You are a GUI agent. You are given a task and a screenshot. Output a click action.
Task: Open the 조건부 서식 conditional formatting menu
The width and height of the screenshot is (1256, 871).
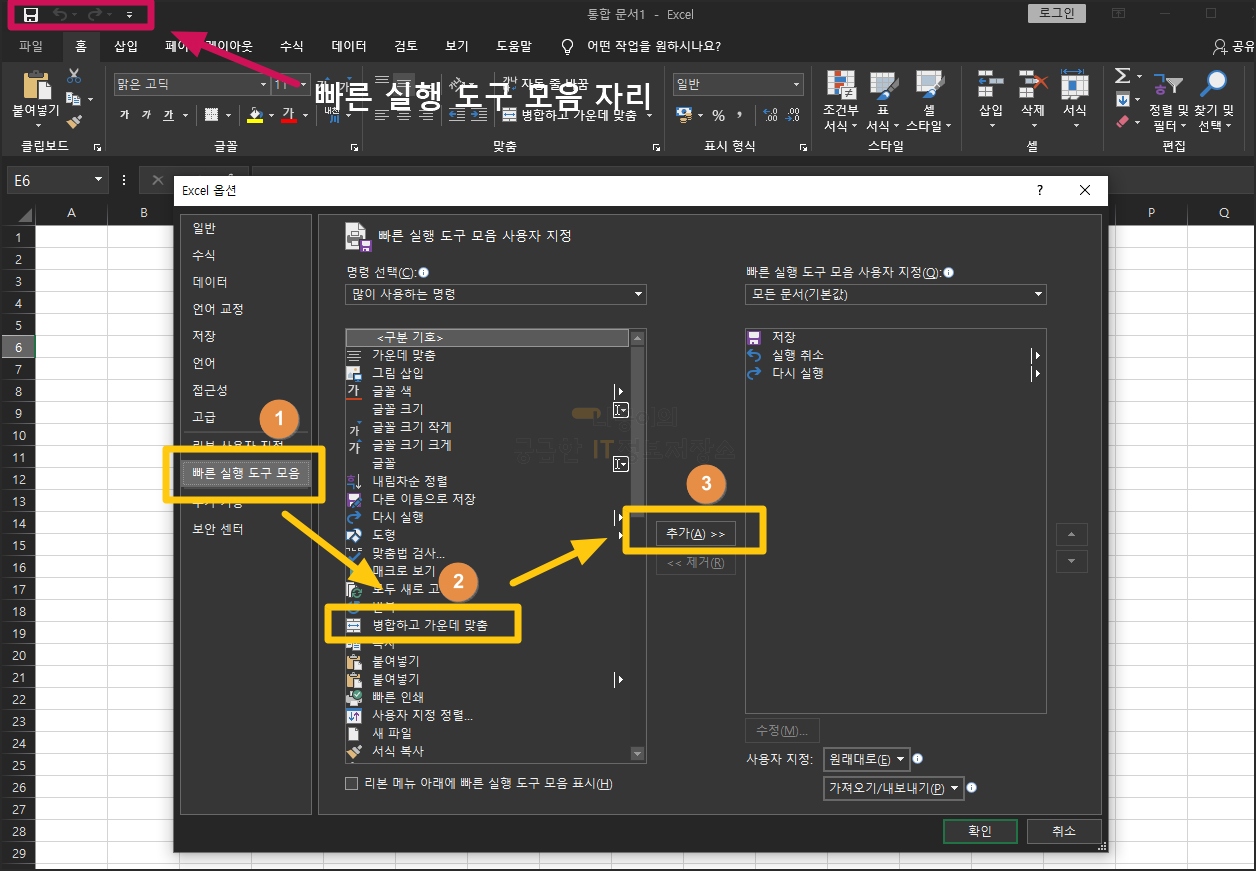[840, 101]
